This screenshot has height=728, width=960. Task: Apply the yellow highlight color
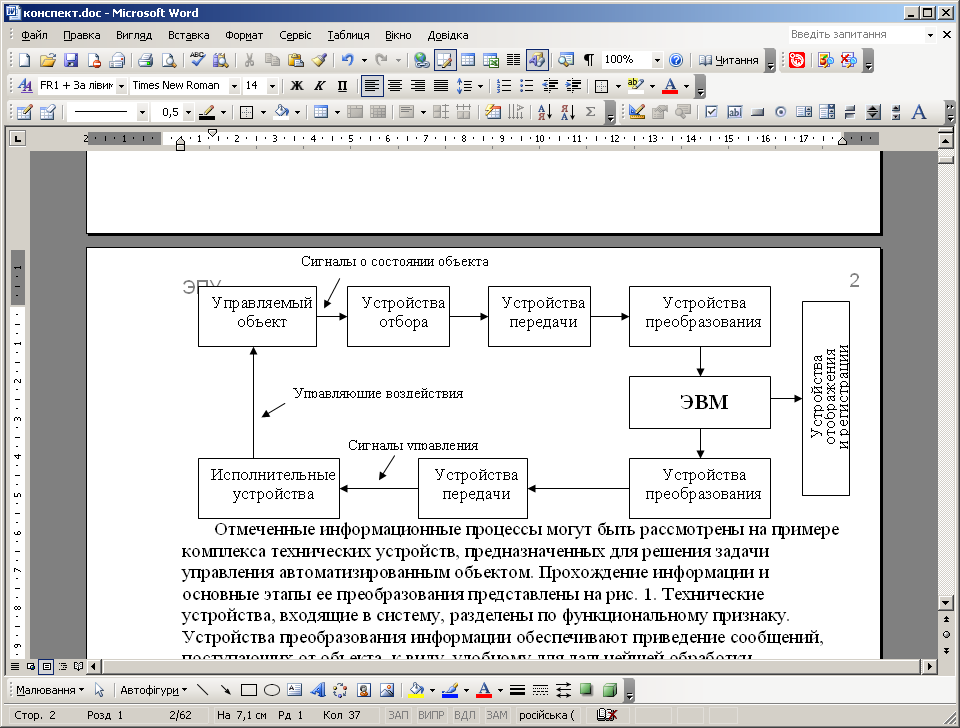tap(636, 86)
